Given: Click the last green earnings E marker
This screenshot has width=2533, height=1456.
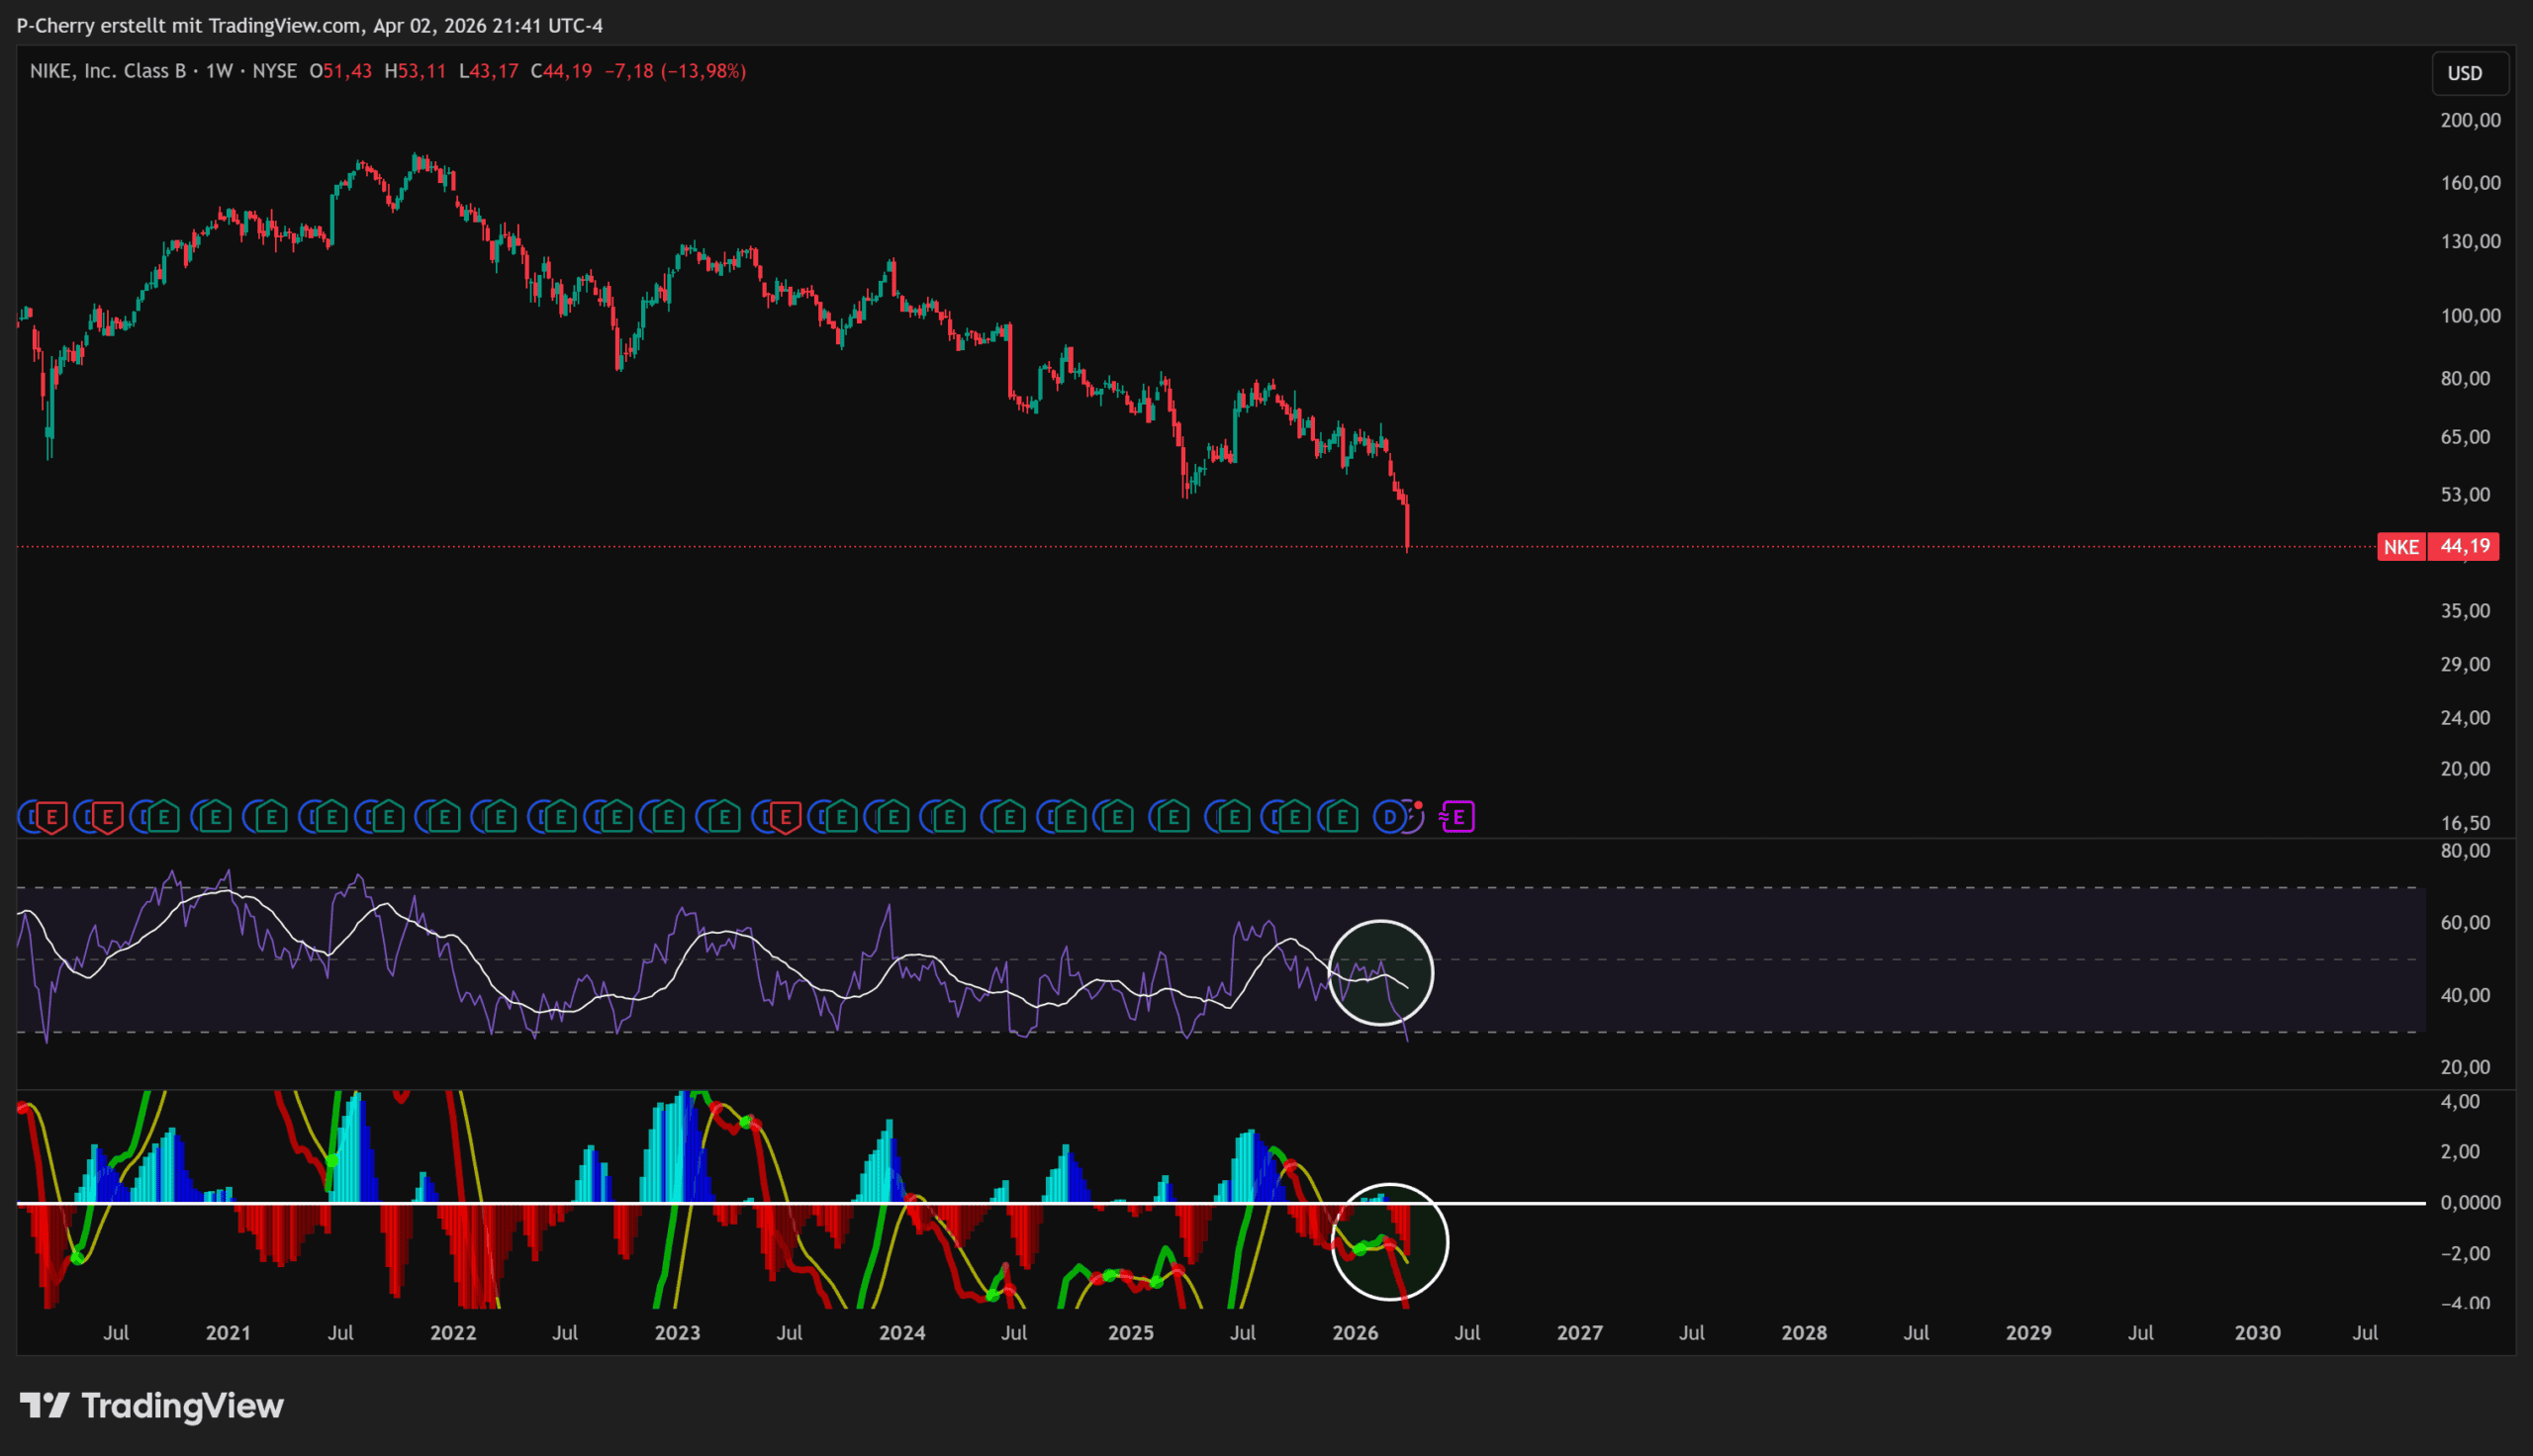Looking at the screenshot, I should click(x=1342, y=818).
